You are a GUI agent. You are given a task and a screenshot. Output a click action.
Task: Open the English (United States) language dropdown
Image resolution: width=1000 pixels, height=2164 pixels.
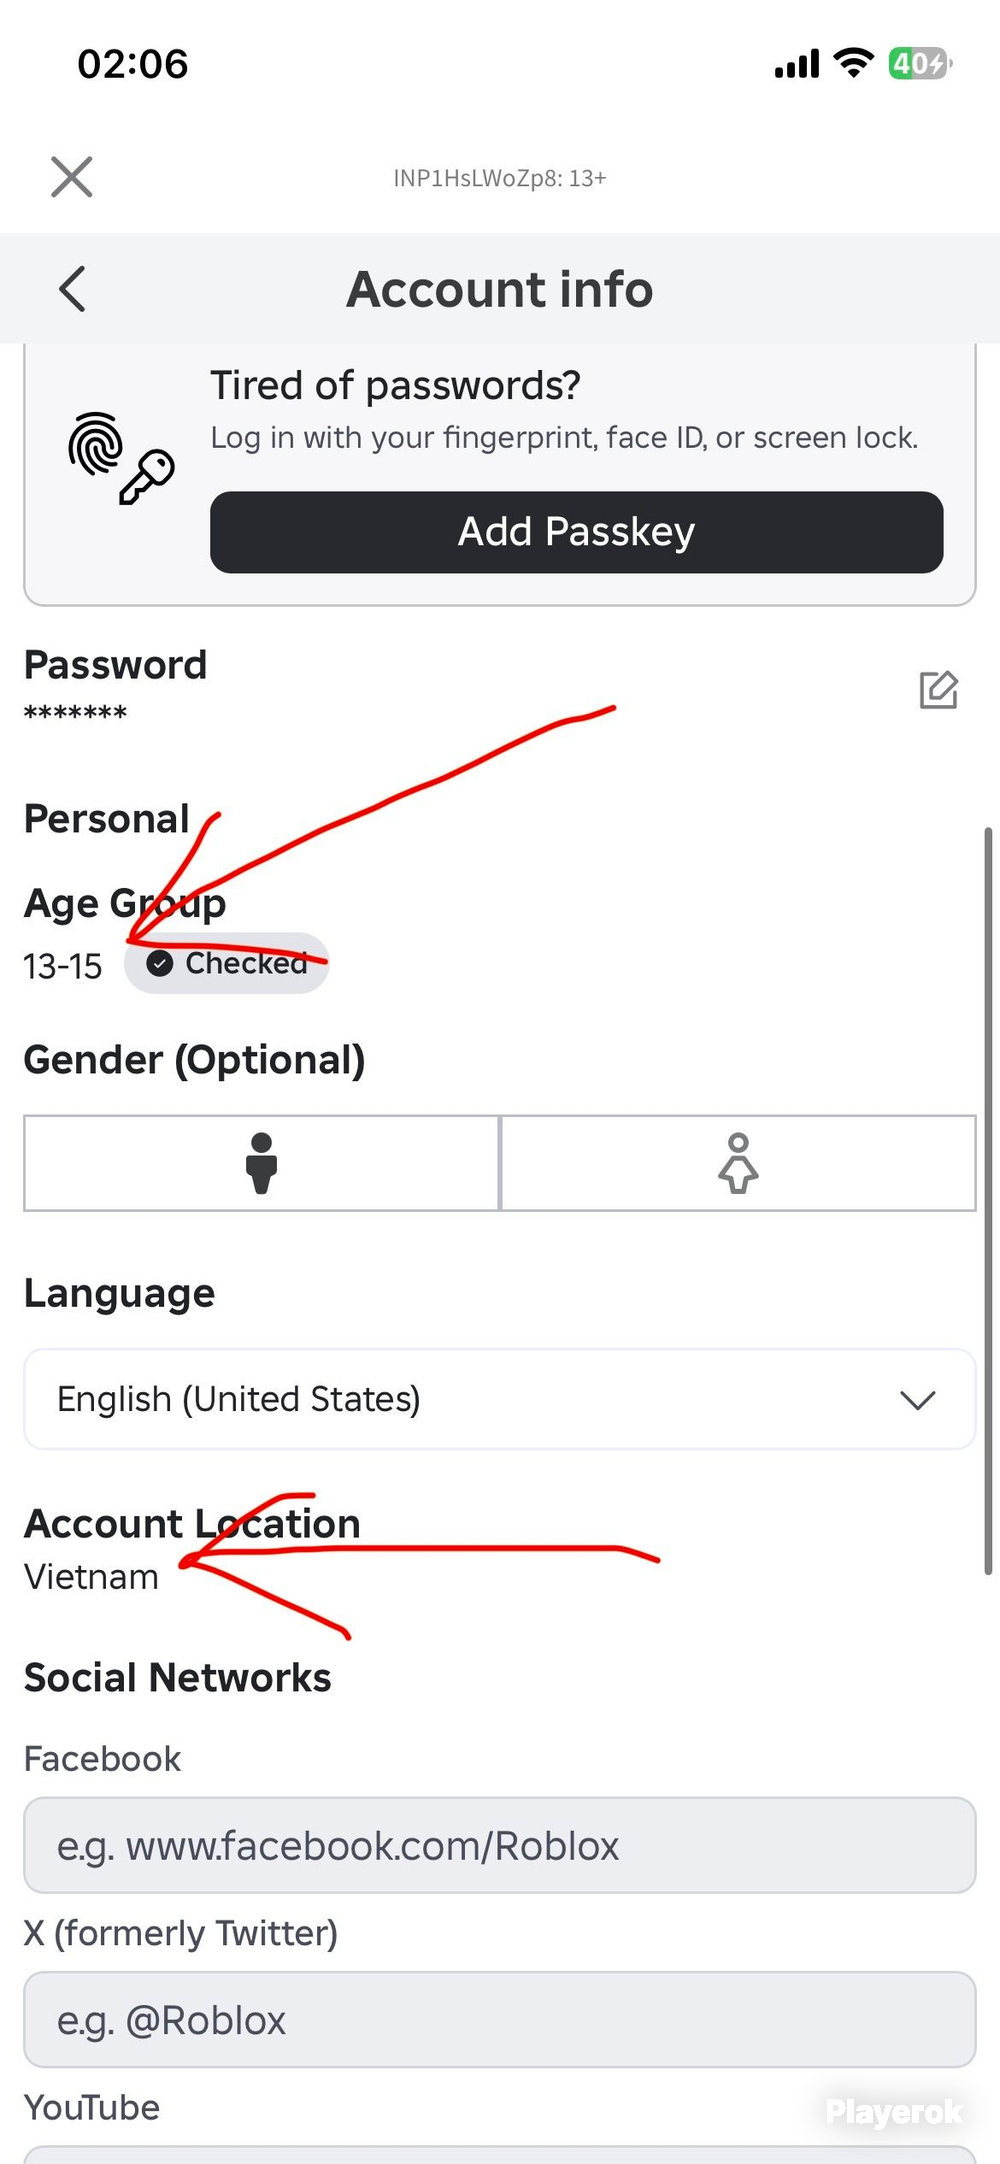(x=500, y=1399)
